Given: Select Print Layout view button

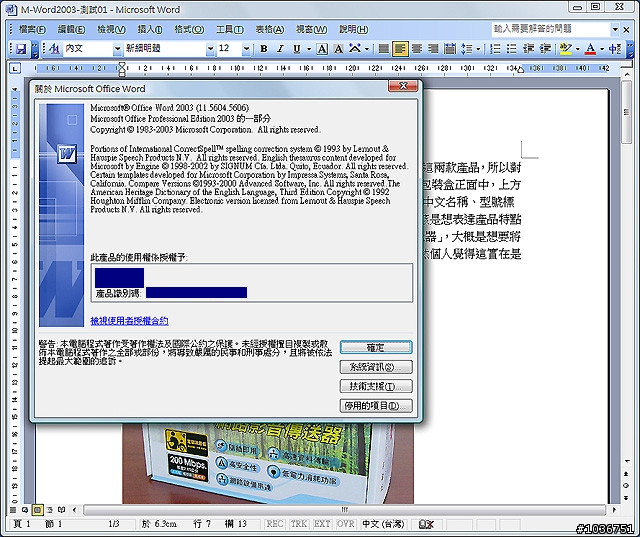Looking at the screenshot, I should pyautogui.click(x=37, y=510).
